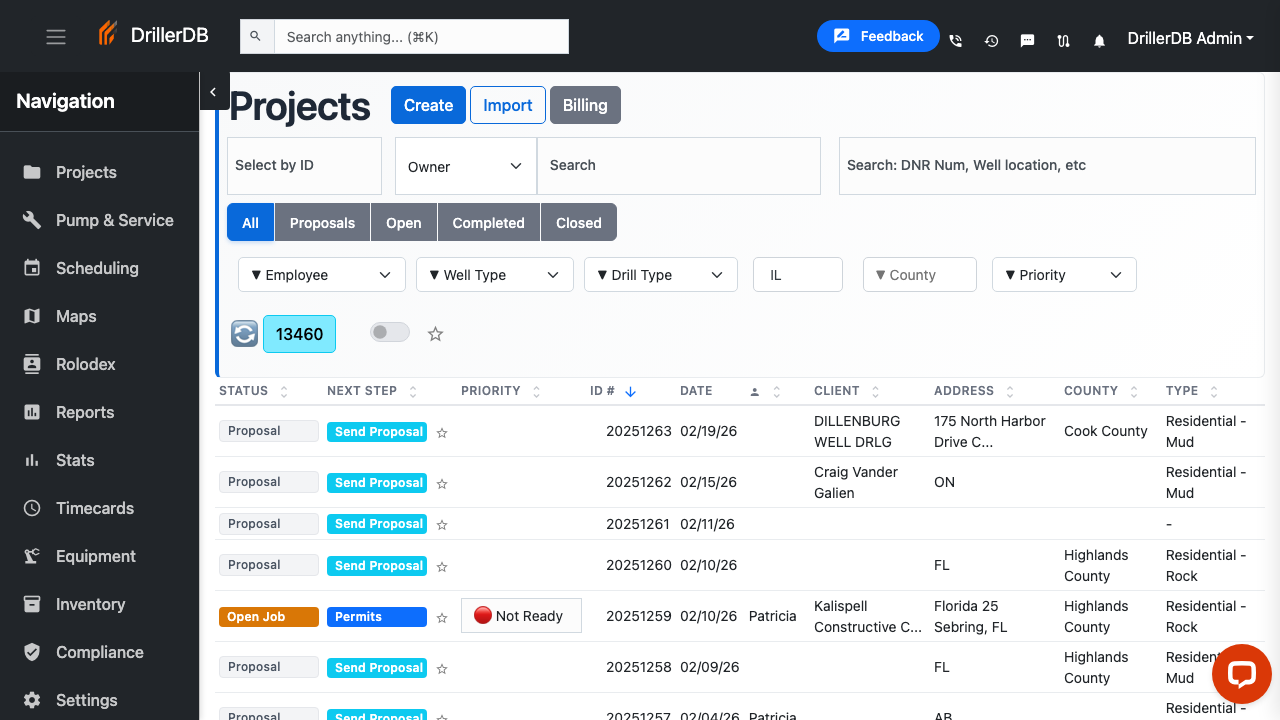1280x720 pixels.
Task: Click the Feedback button
Action: [878, 35]
